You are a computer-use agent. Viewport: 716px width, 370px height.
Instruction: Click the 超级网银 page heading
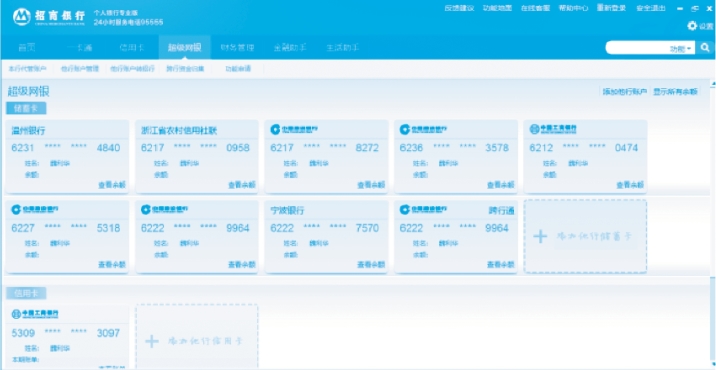[x=28, y=91]
